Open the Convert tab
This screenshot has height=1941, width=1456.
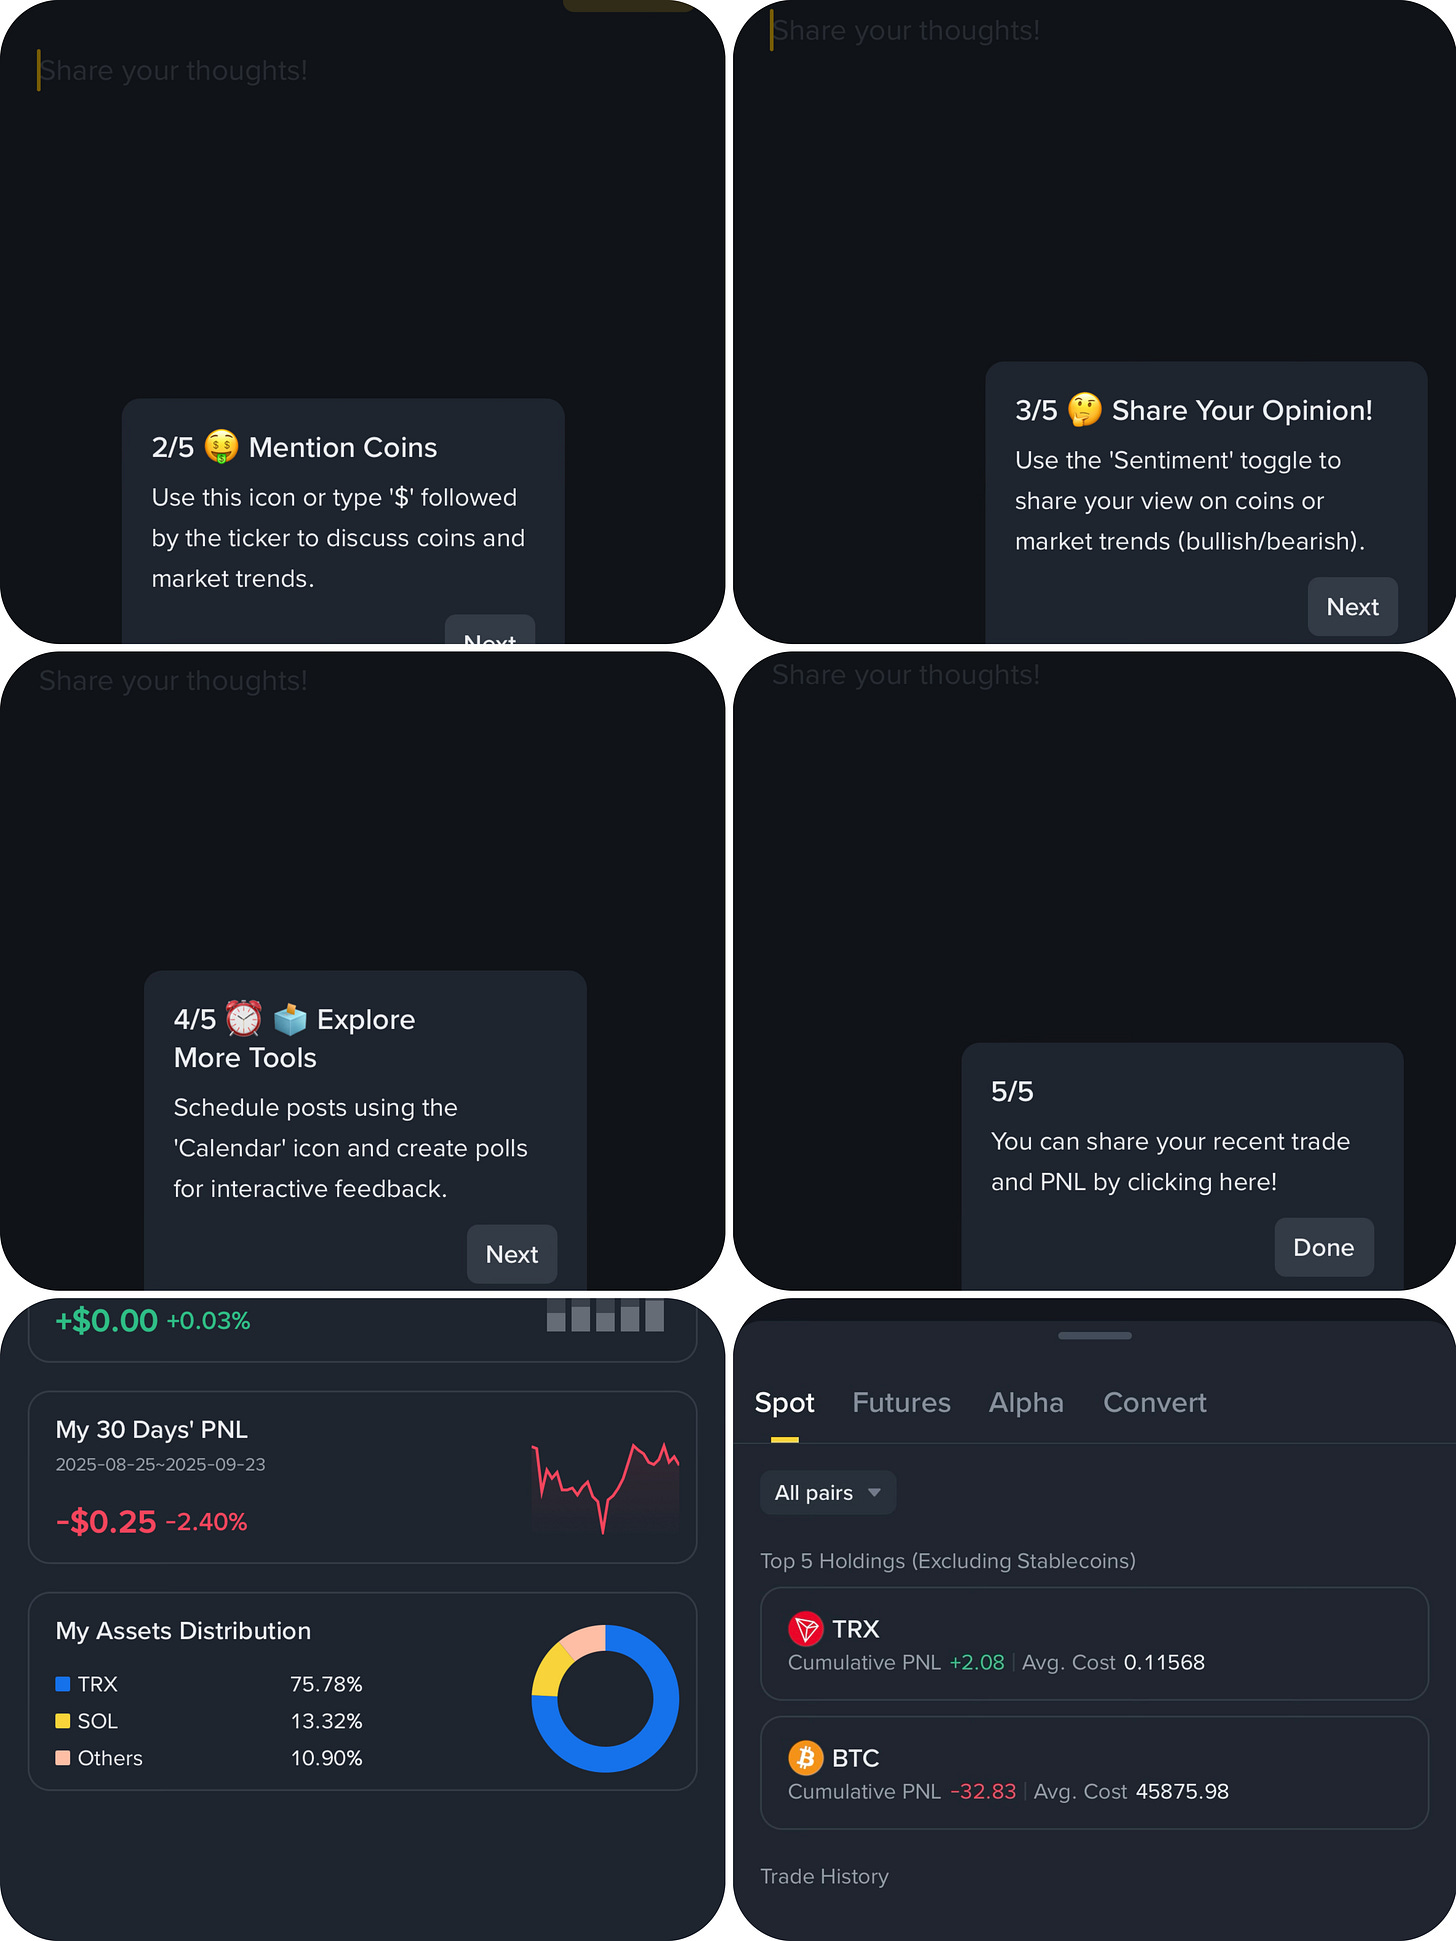tap(1155, 1403)
